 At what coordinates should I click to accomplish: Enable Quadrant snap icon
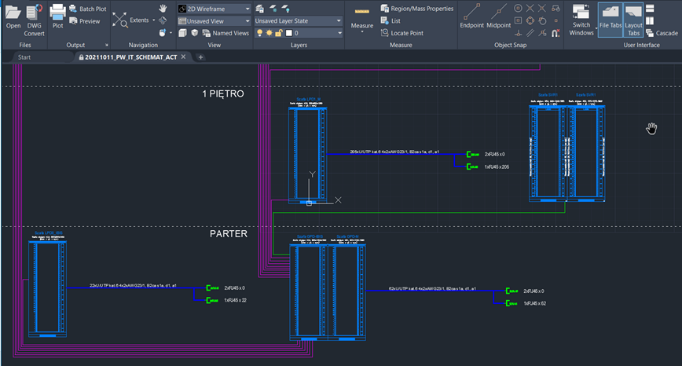tap(530, 20)
